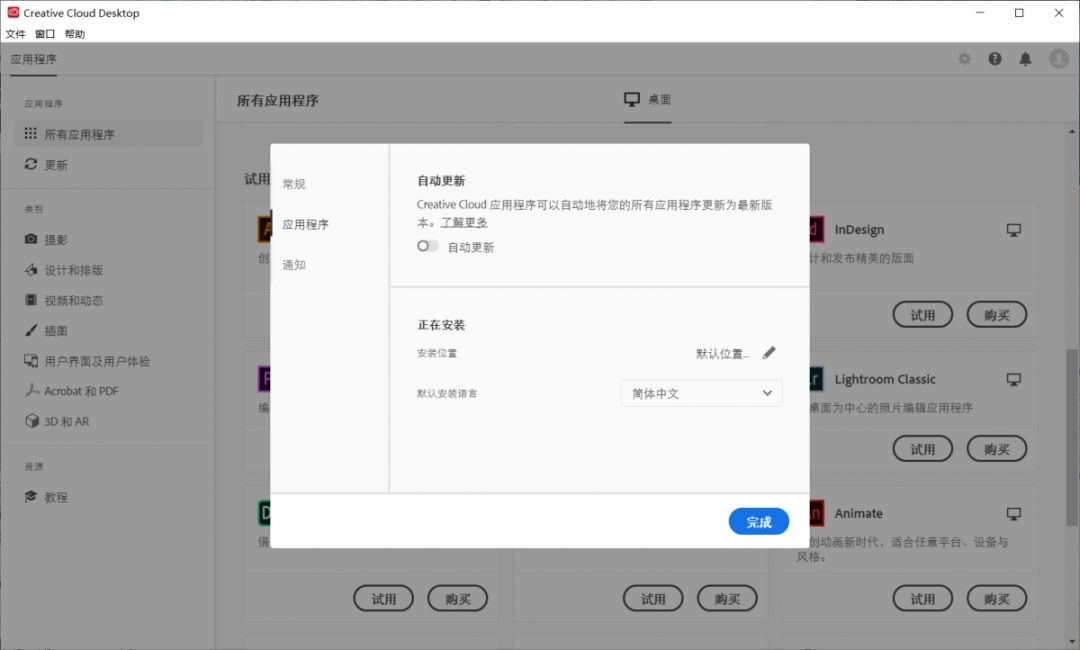This screenshot has height=650, width=1080.
Task: Click the 应用程序 top navigation tab
Action: (x=34, y=59)
